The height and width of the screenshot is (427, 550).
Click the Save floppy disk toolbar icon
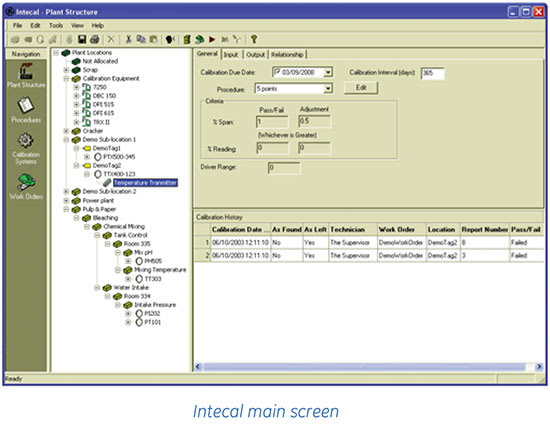tap(82, 39)
